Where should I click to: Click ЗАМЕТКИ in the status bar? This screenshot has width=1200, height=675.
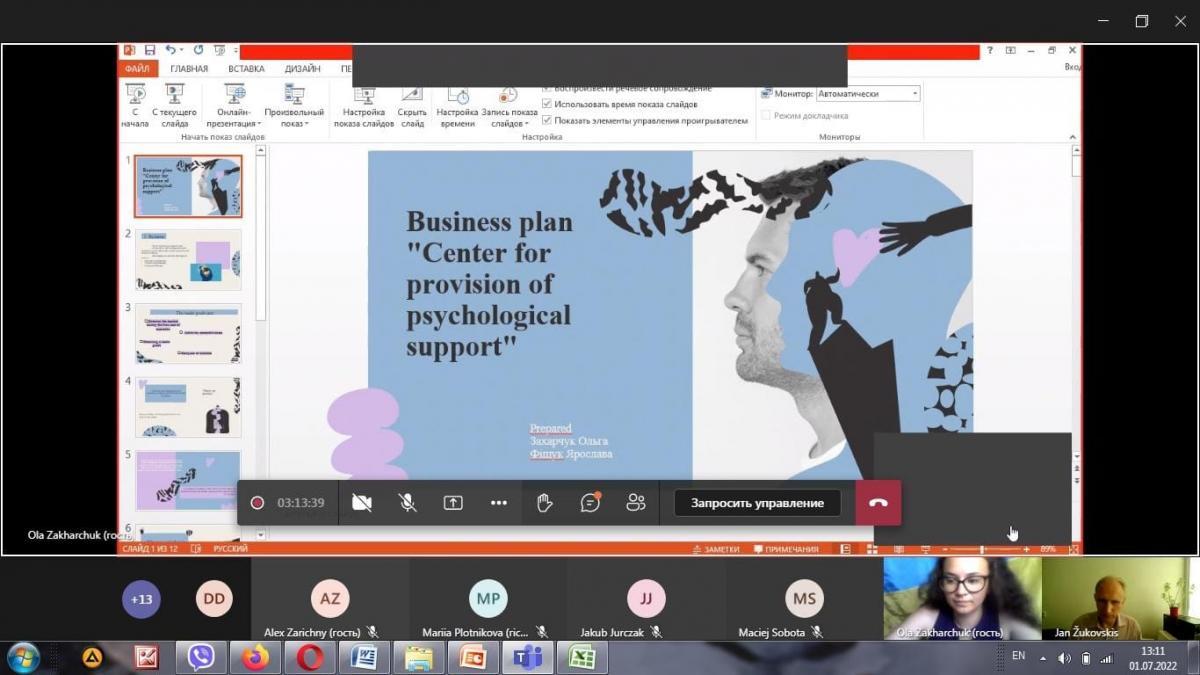716,549
